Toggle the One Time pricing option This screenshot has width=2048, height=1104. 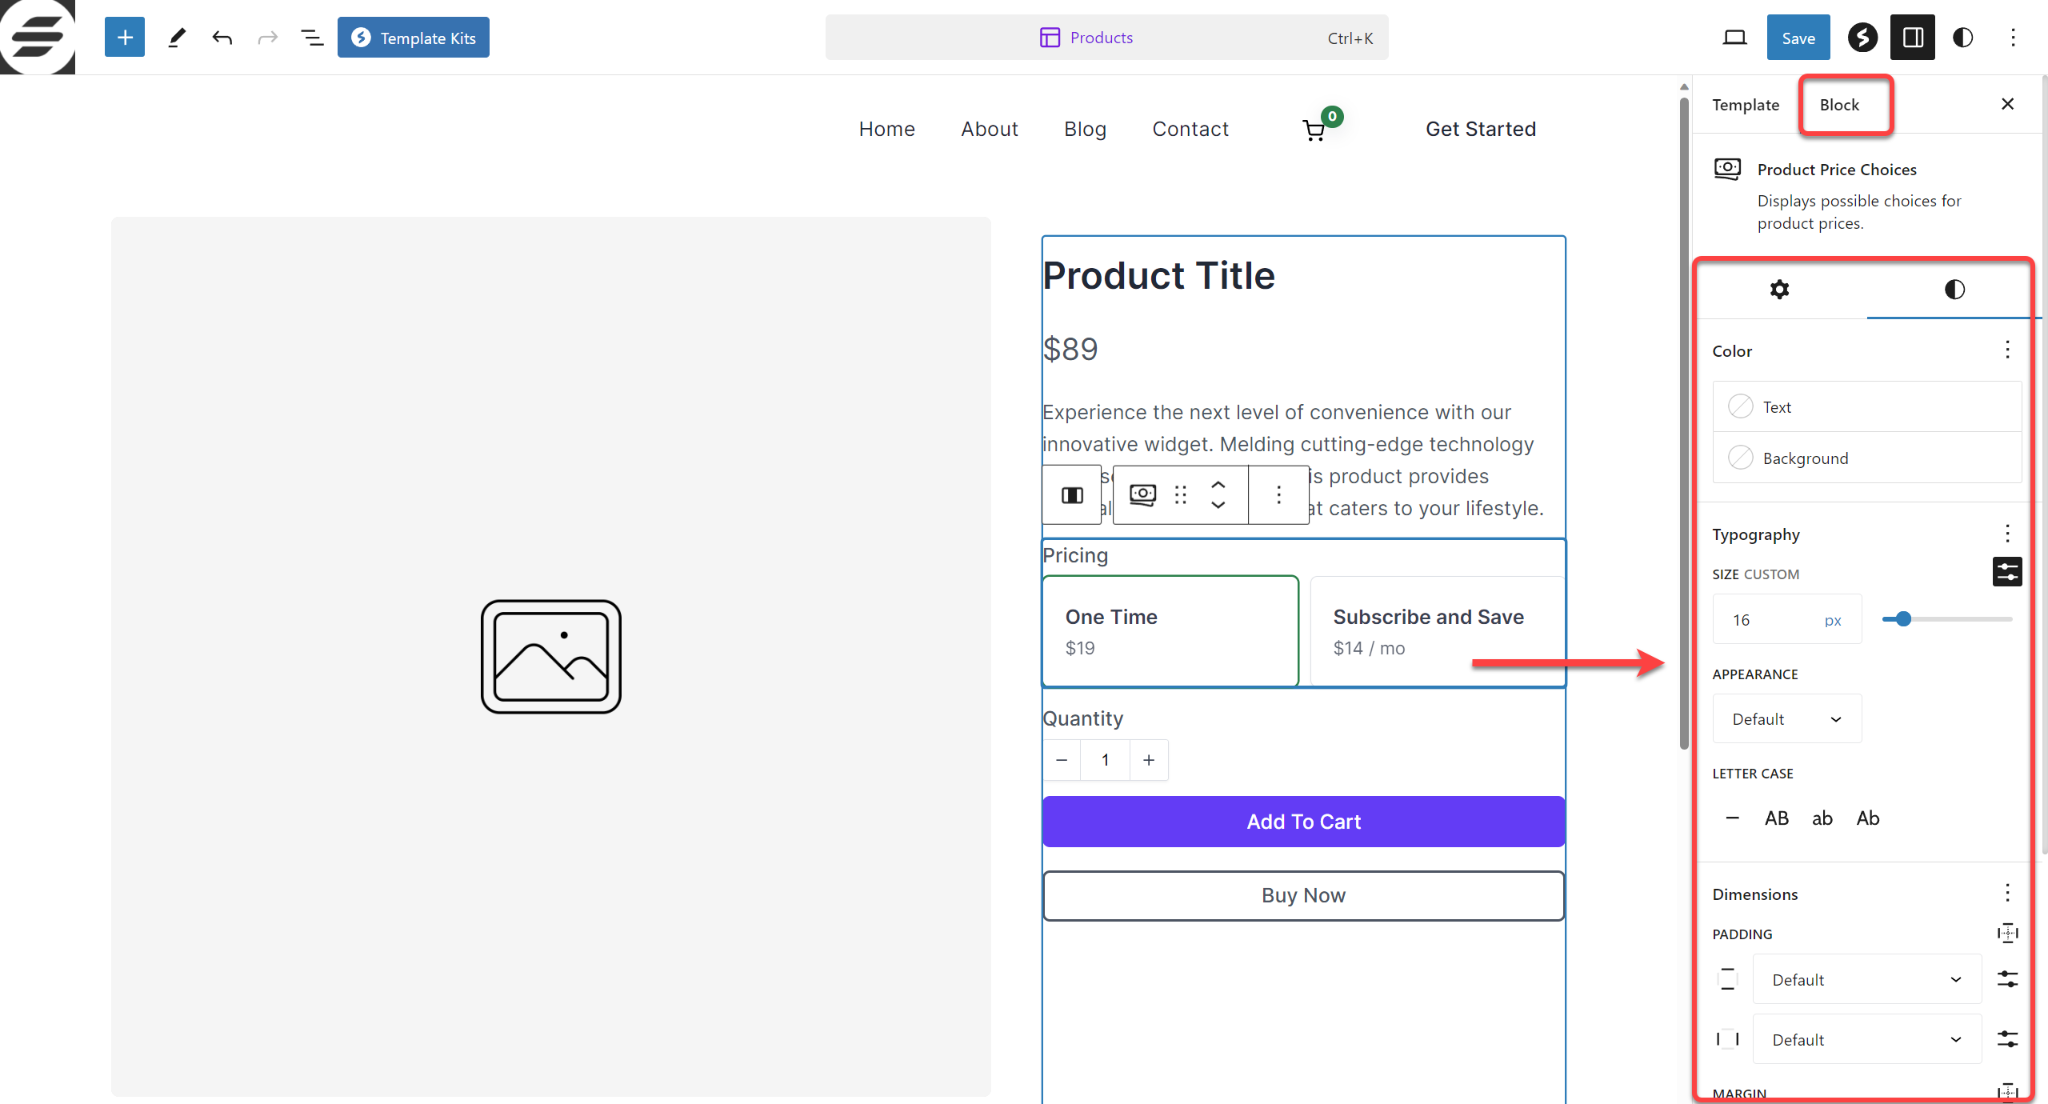1169,631
